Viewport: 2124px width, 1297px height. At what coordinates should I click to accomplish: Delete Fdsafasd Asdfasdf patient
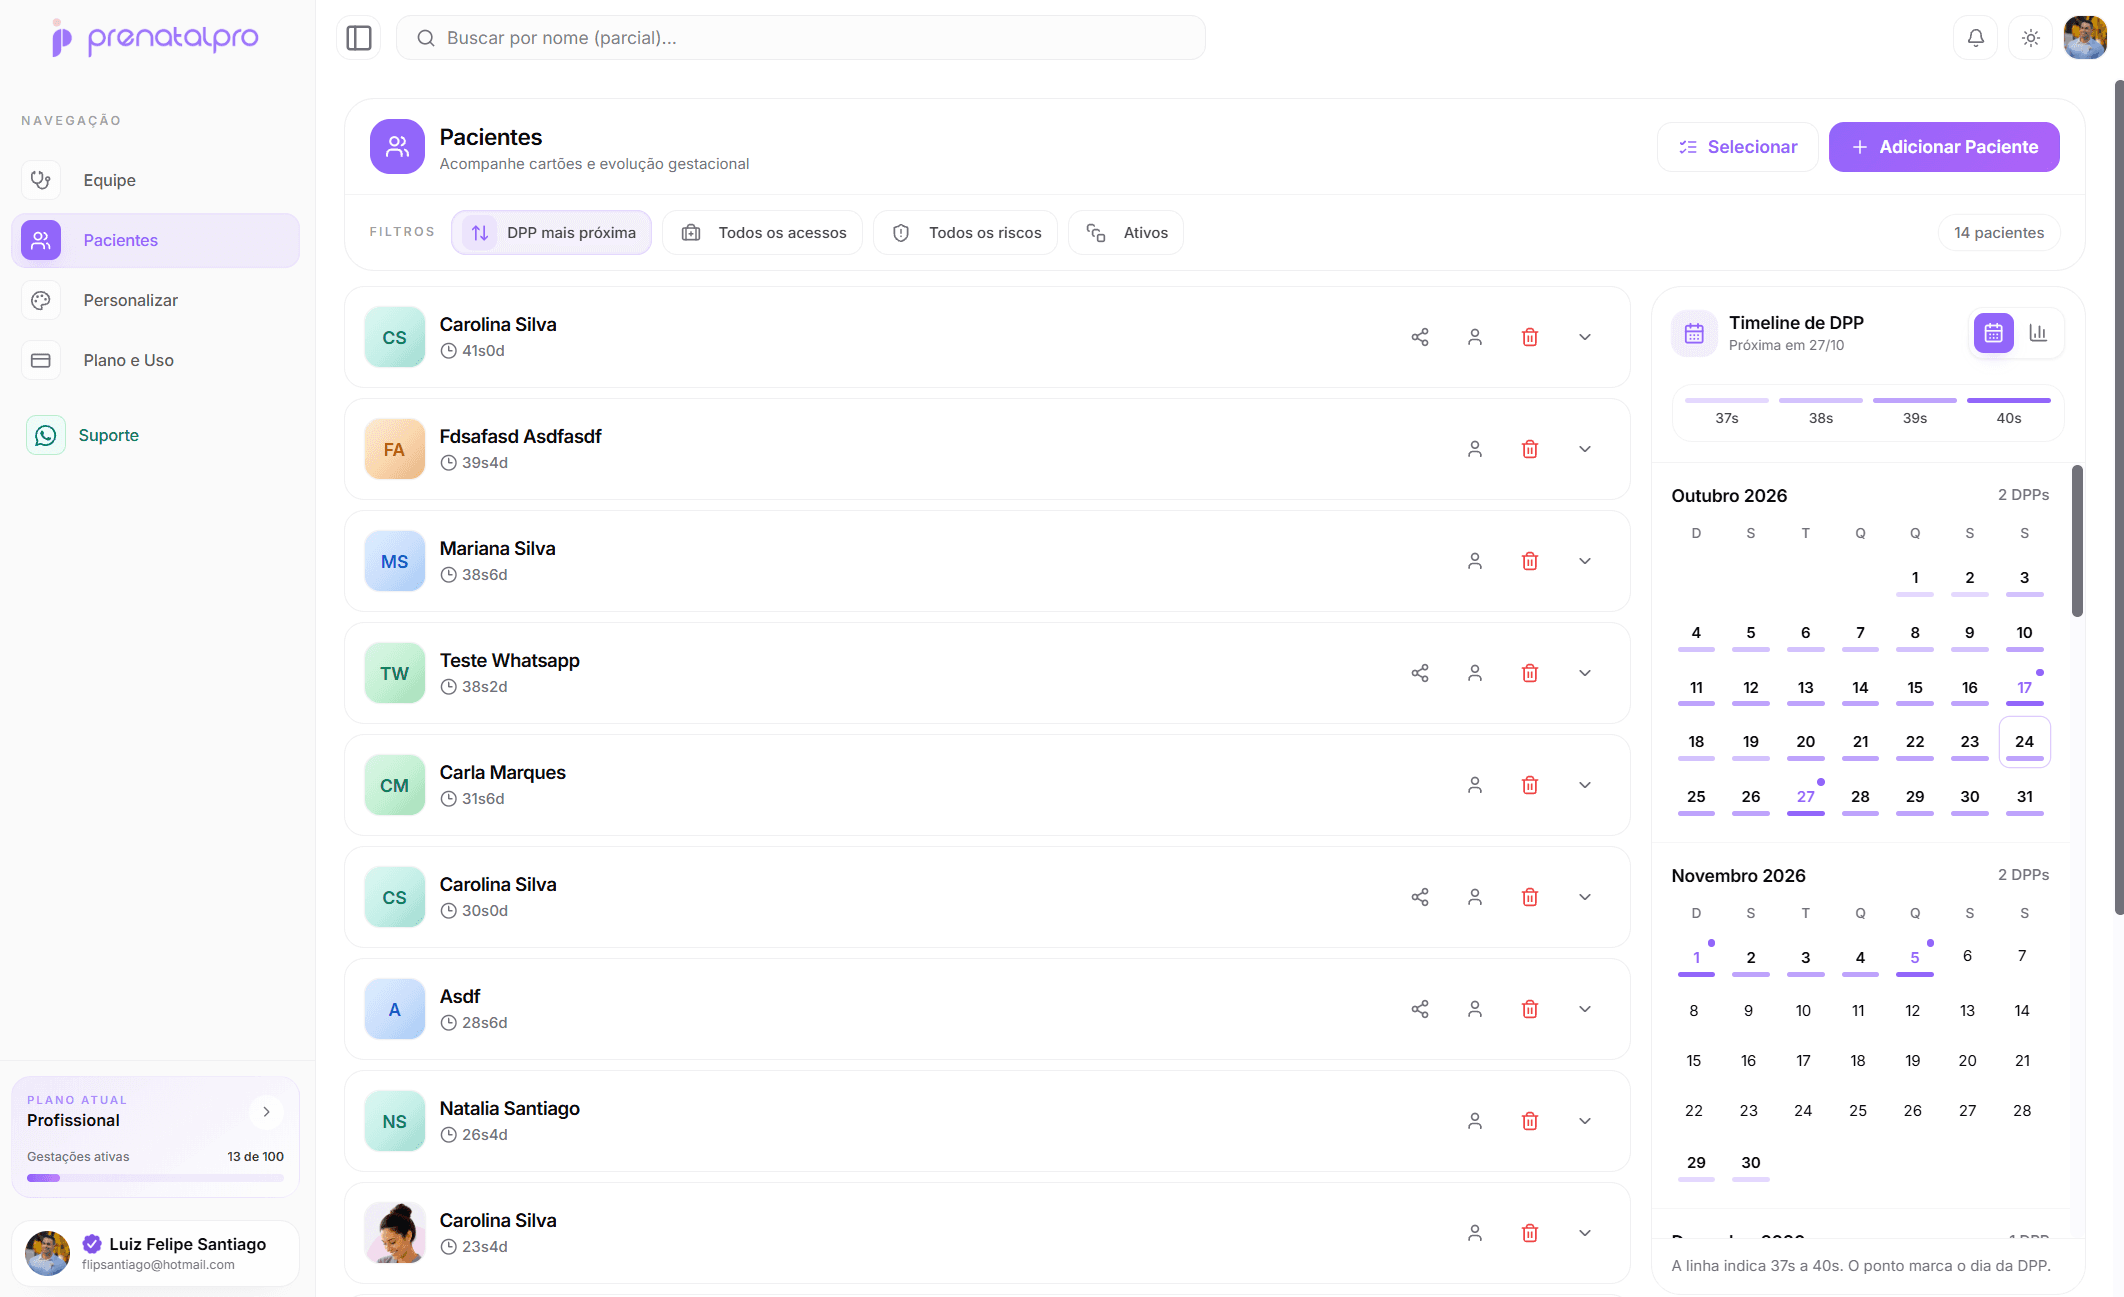(x=1530, y=449)
